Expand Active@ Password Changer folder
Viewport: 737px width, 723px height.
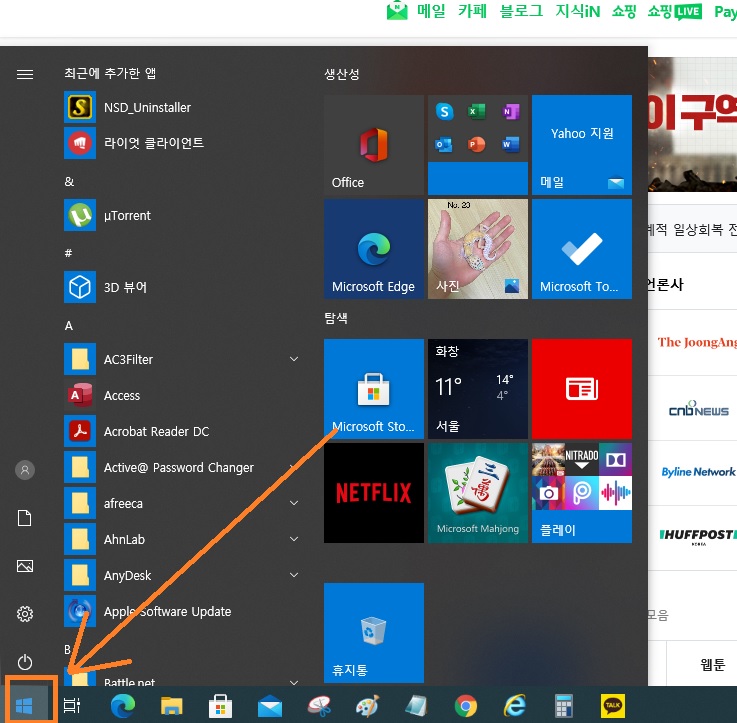coord(293,467)
